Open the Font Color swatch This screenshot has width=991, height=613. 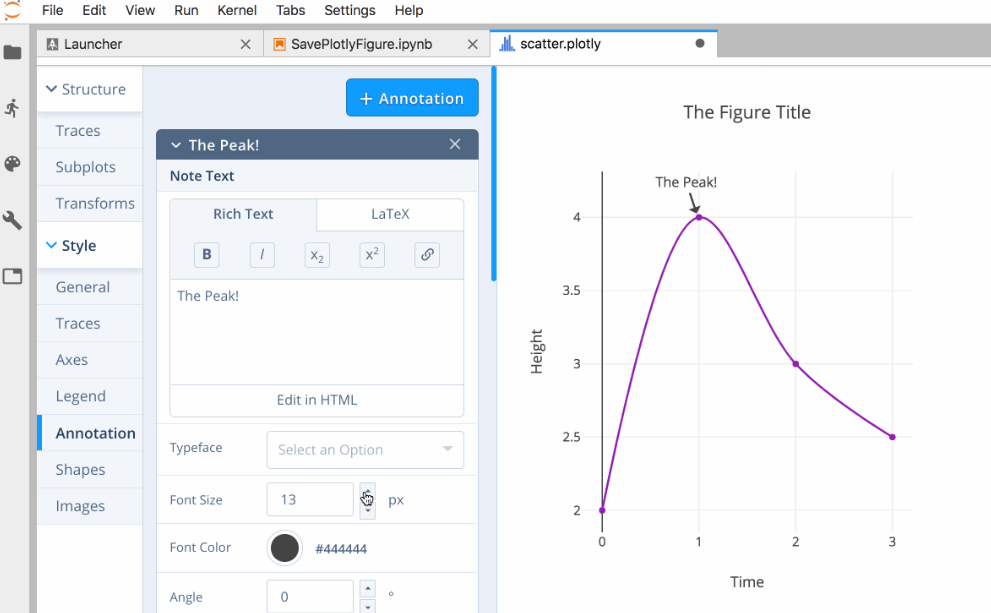coord(284,548)
